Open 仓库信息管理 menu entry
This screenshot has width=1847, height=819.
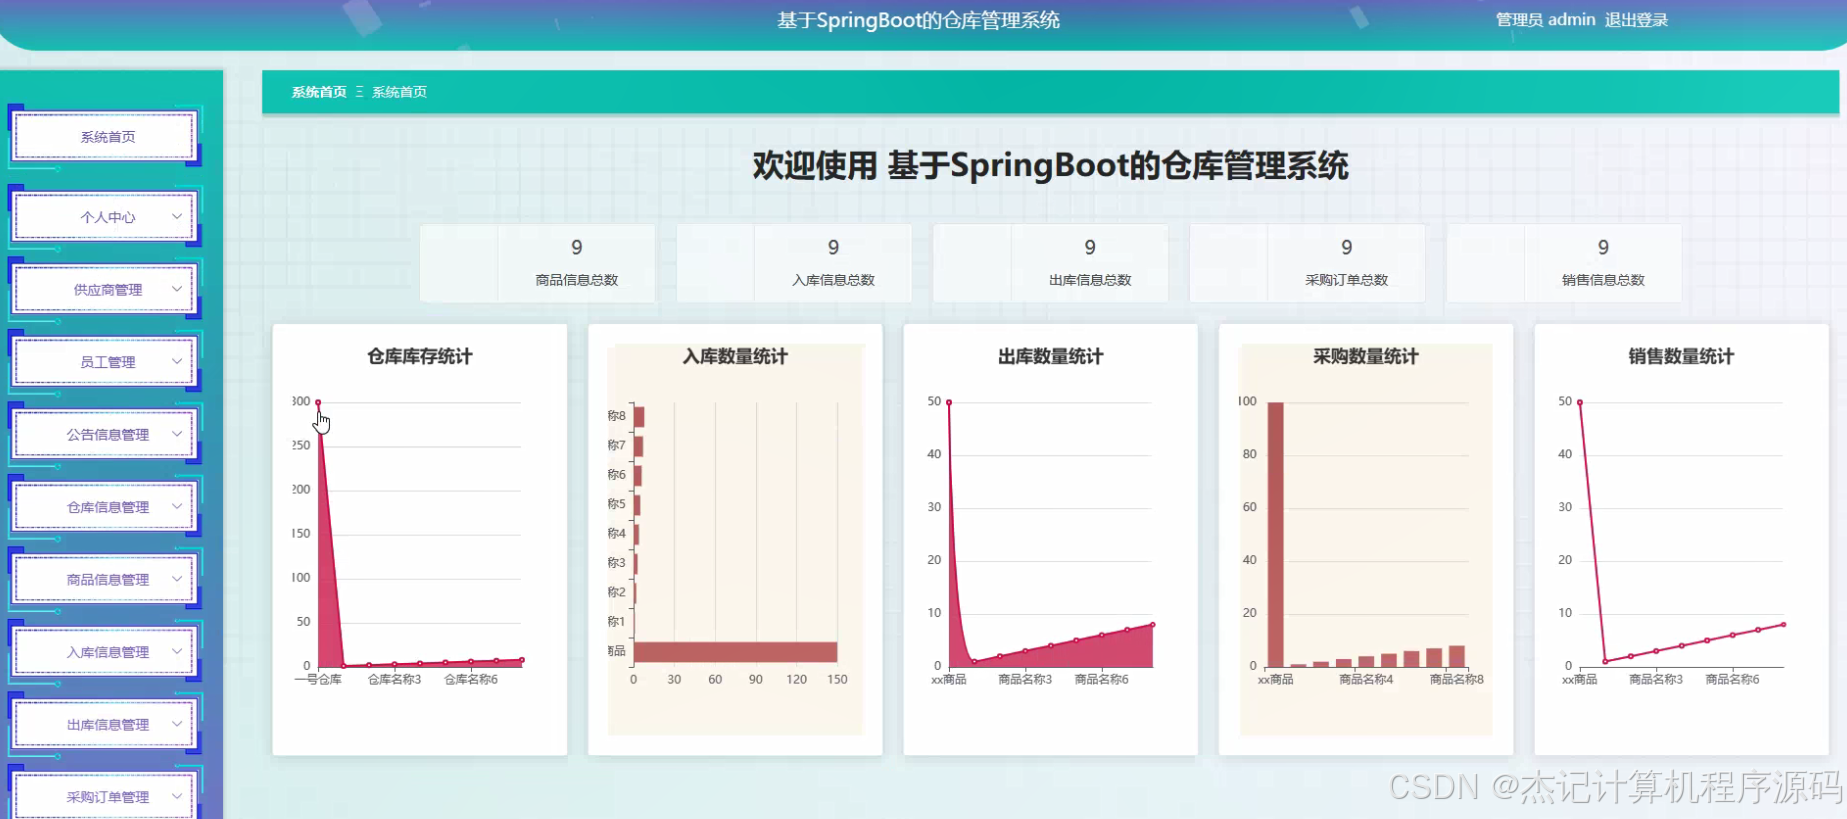click(105, 507)
